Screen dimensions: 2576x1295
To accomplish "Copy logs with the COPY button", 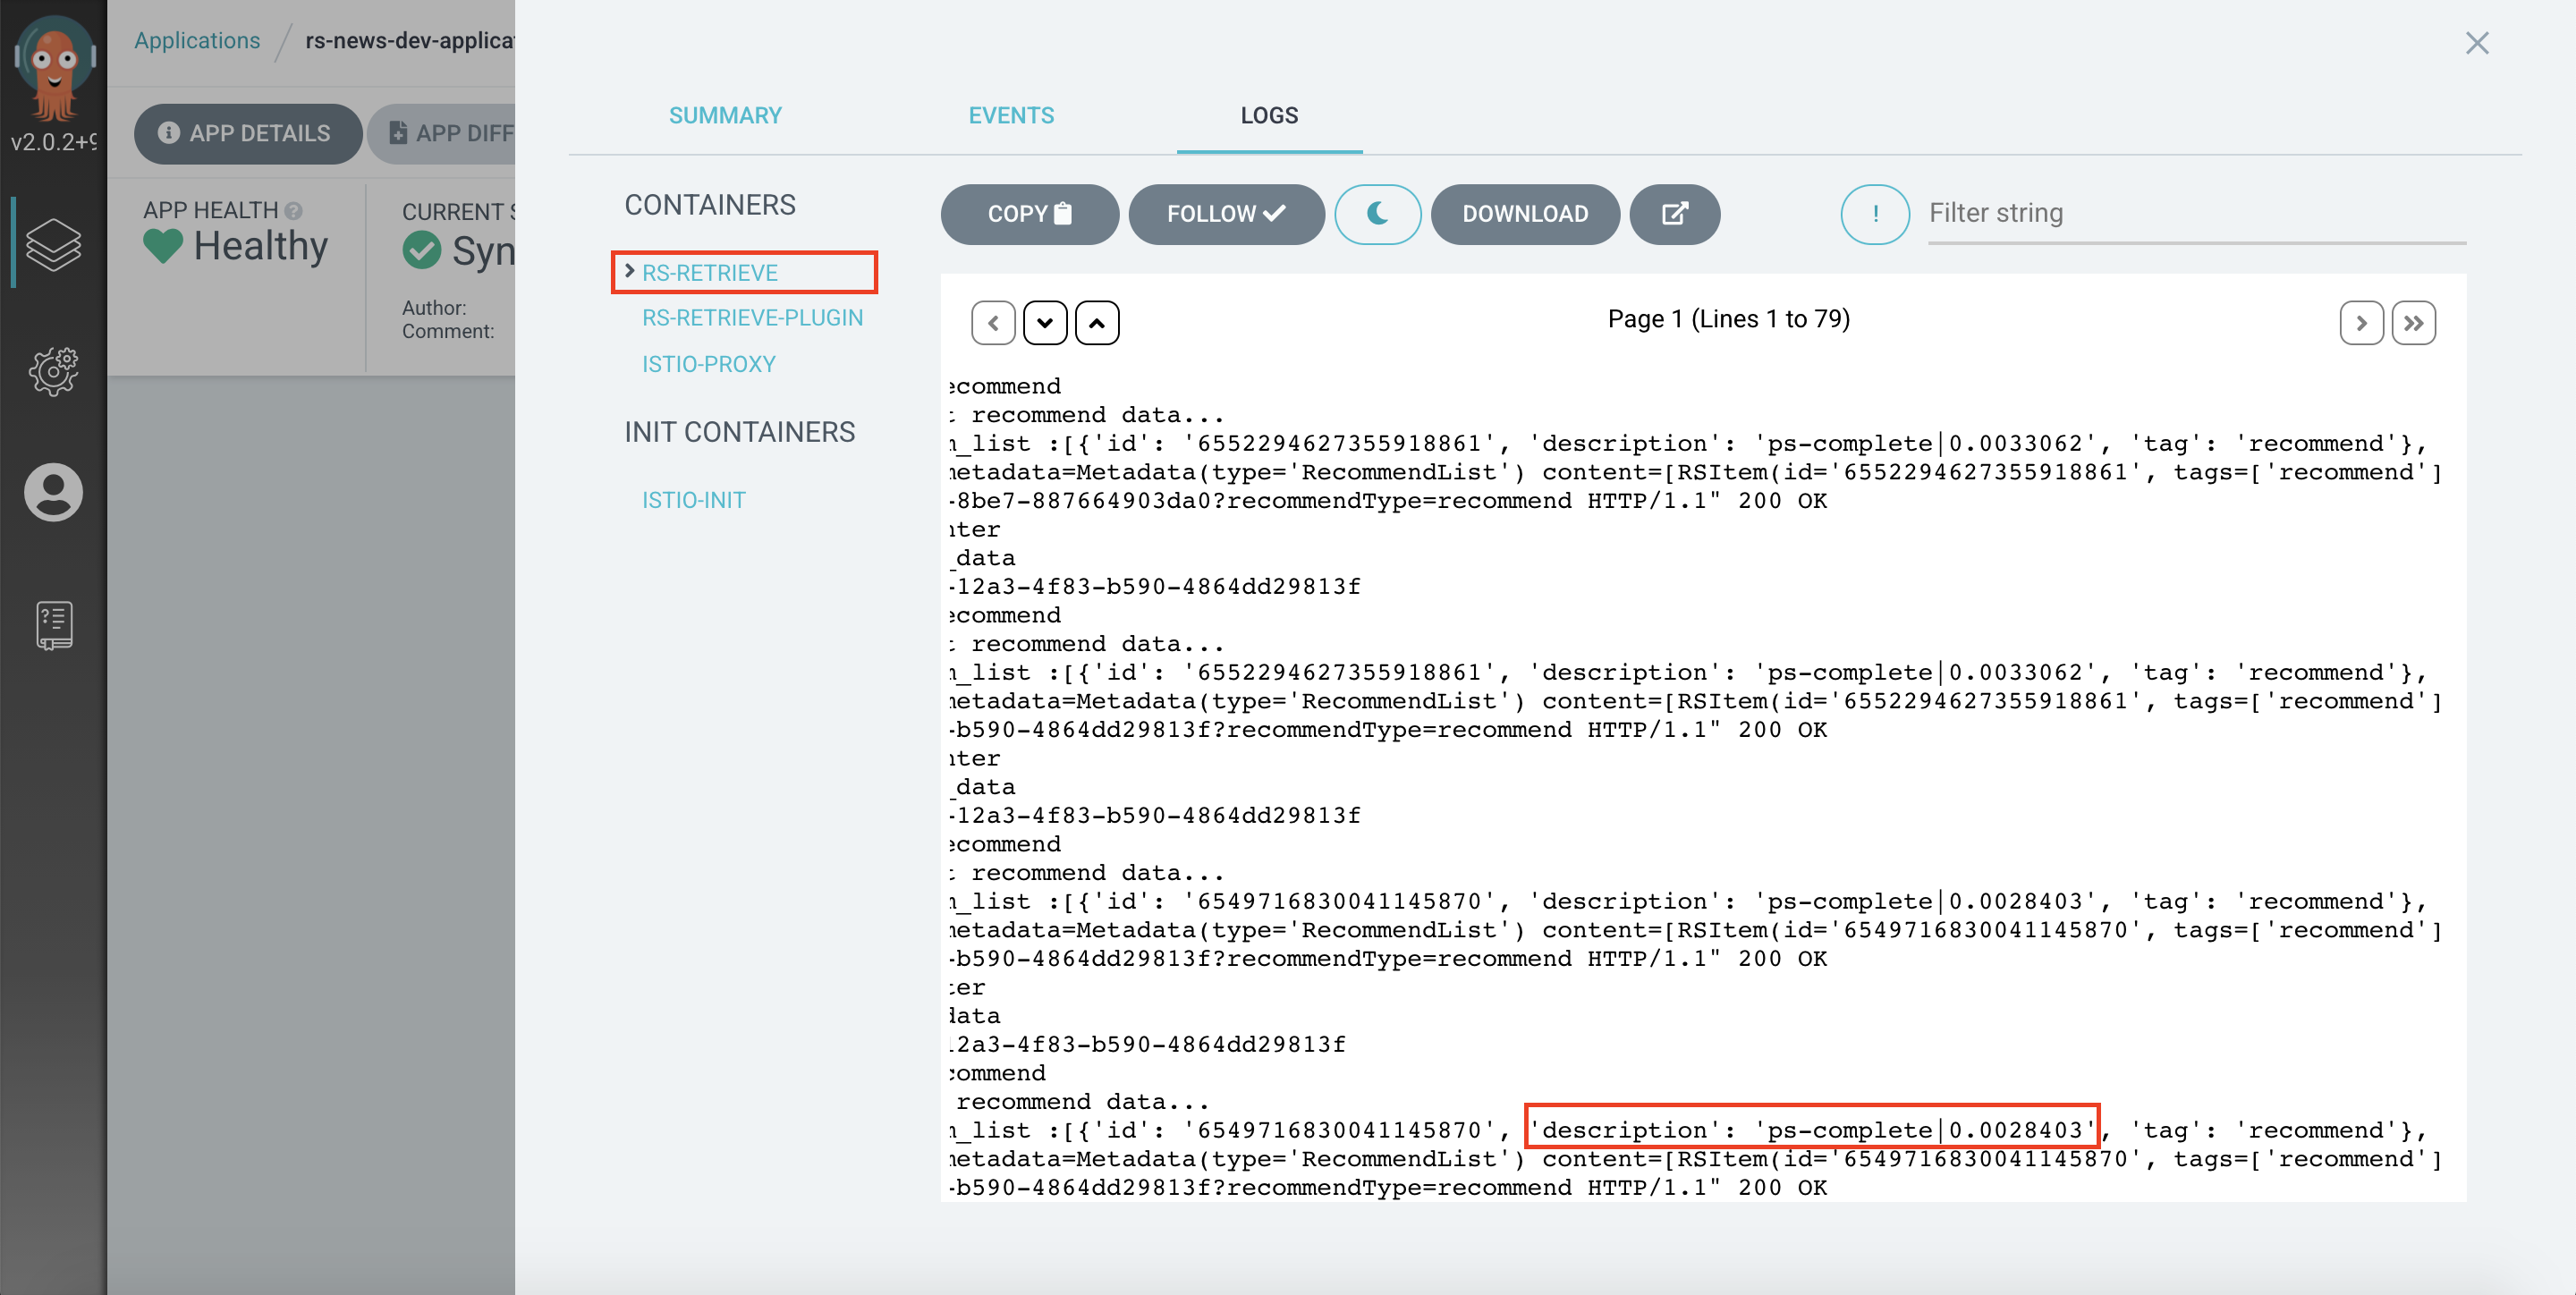I will pos(1029,214).
